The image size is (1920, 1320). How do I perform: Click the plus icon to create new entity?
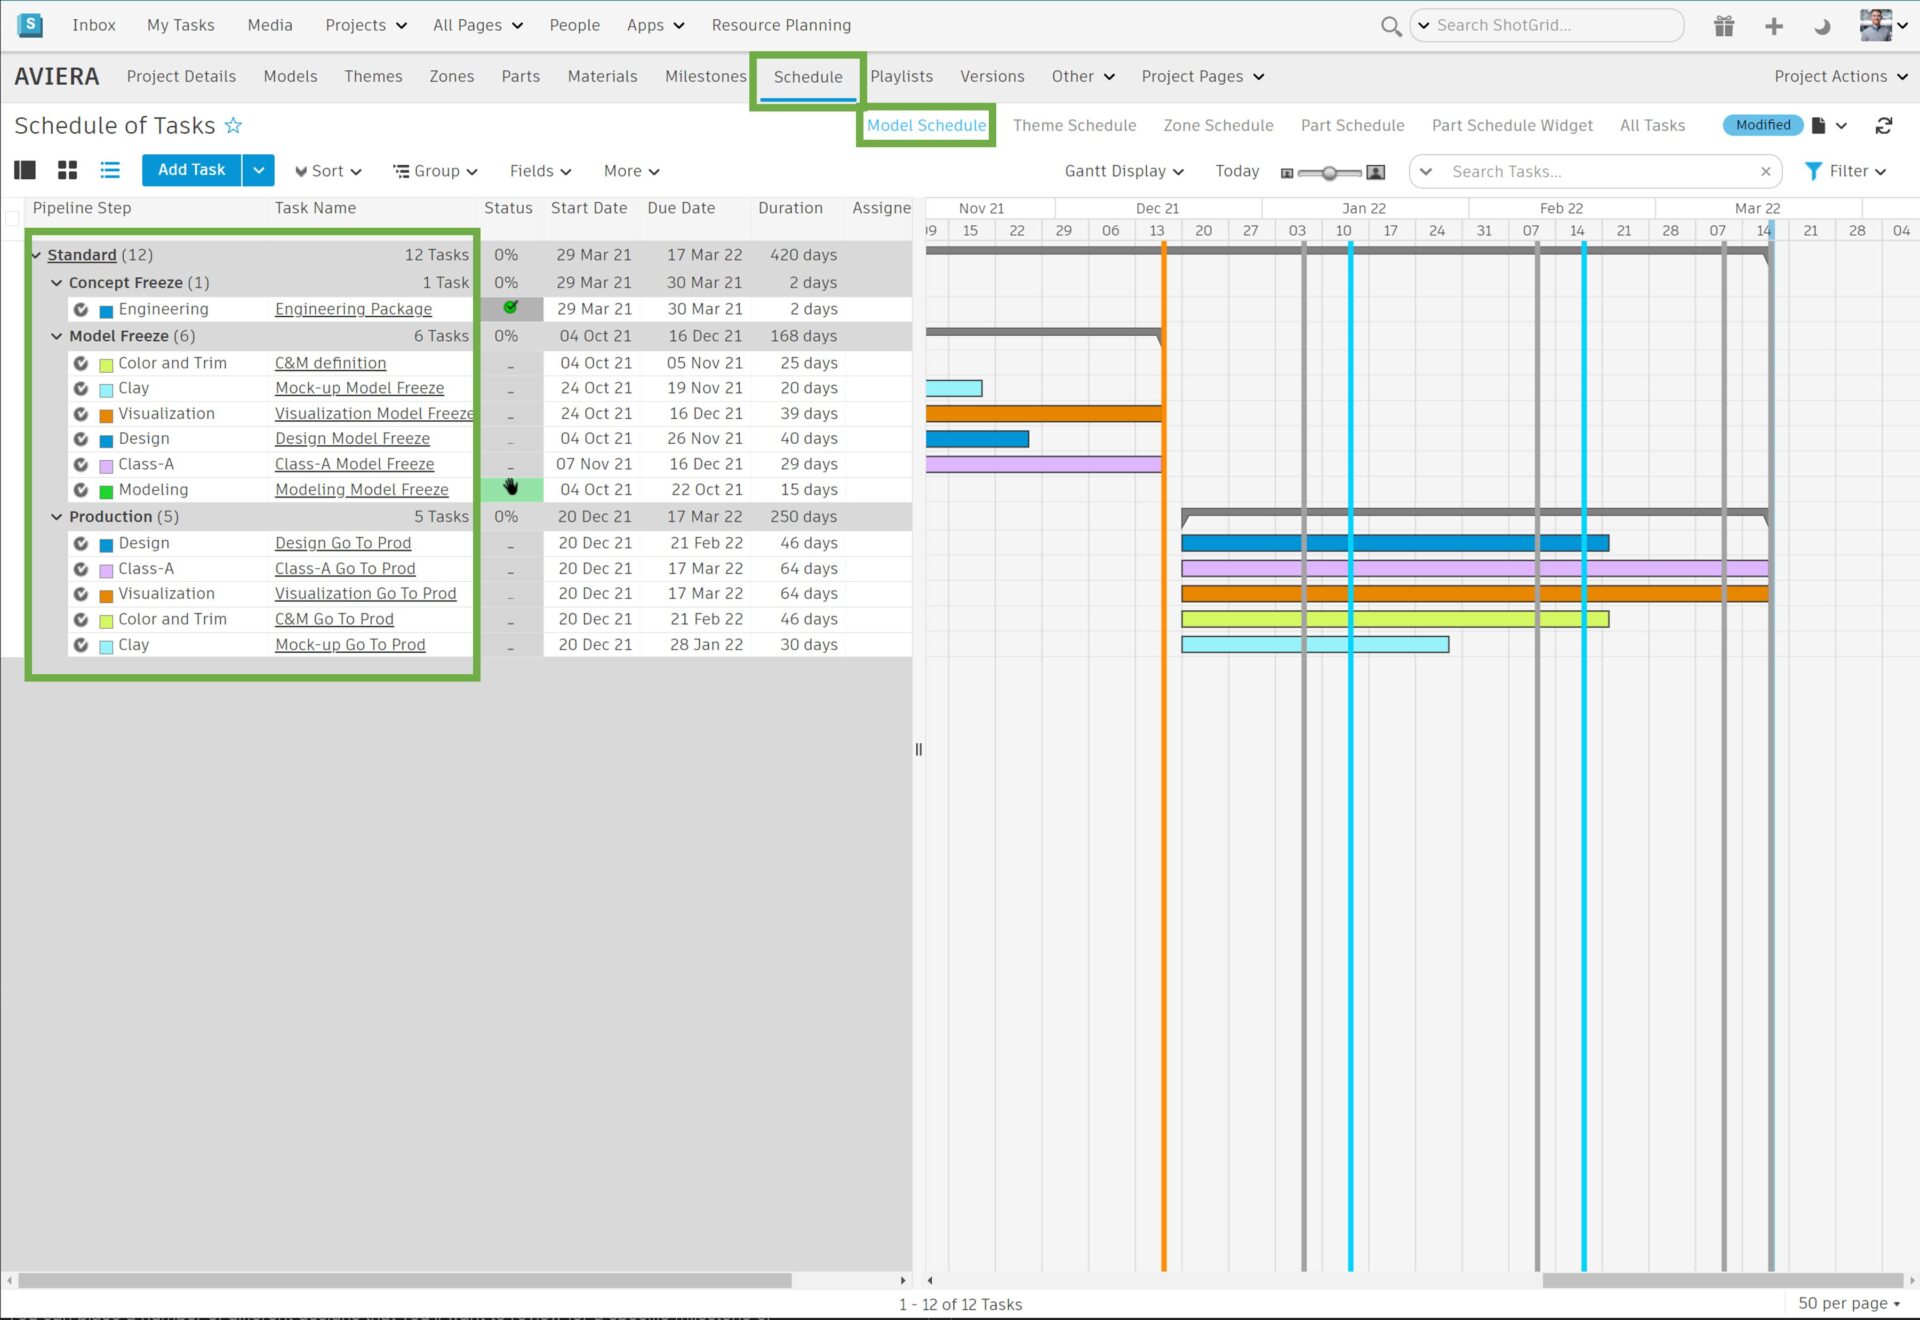(x=1773, y=26)
